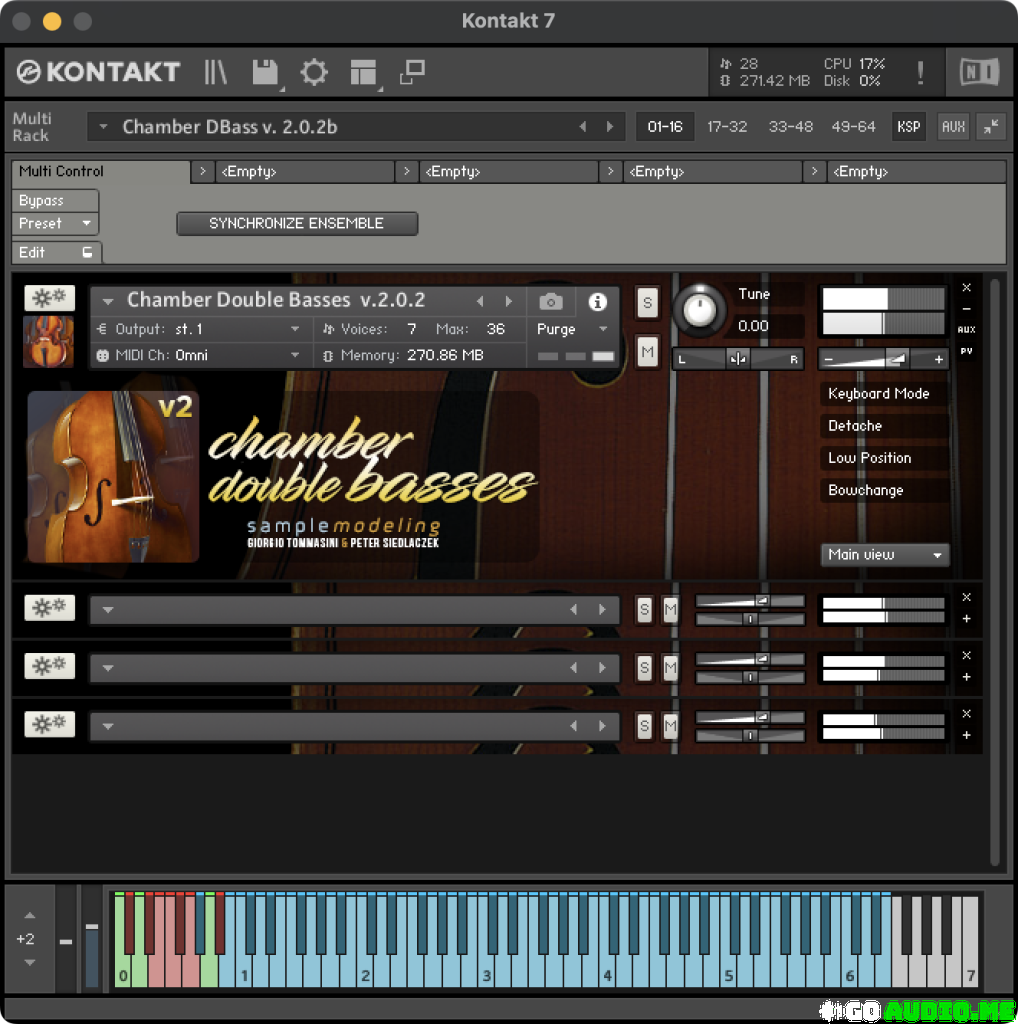Solo the Chamber Double Basses instrument
Image resolution: width=1018 pixels, height=1024 pixels.
[647, 302]
